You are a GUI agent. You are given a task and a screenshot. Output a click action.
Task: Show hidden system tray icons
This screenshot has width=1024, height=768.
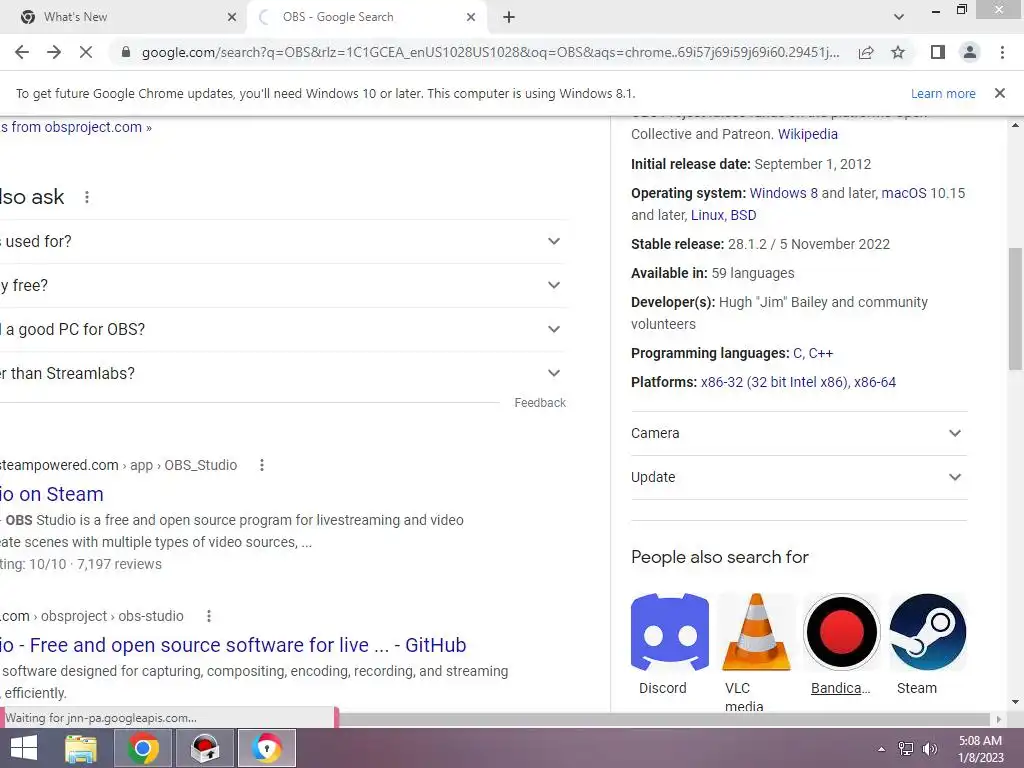coord(882,749)
